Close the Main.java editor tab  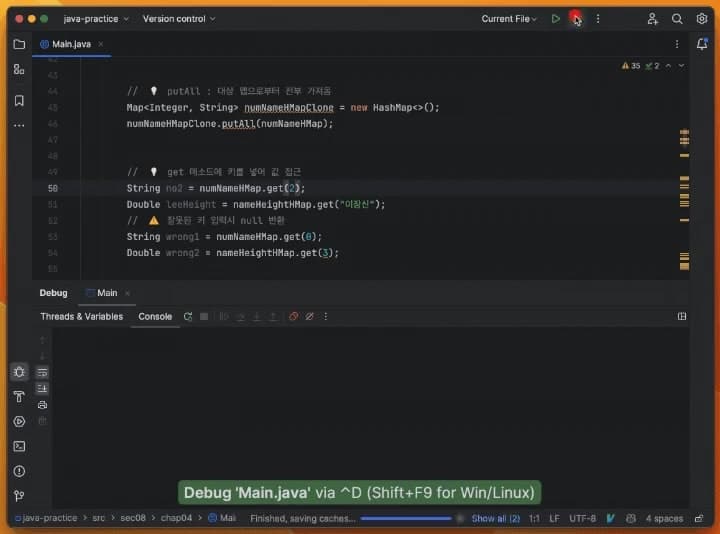[101, 44]
